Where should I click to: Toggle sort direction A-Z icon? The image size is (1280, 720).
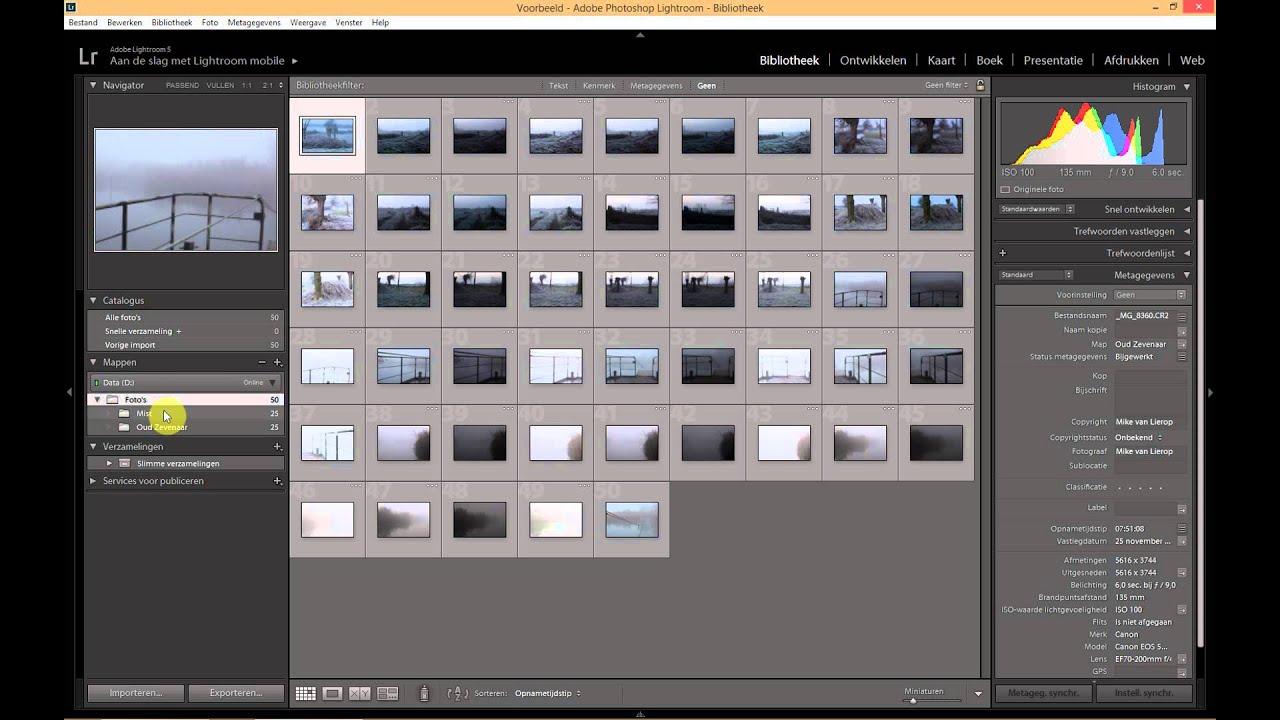pos(456,693)
